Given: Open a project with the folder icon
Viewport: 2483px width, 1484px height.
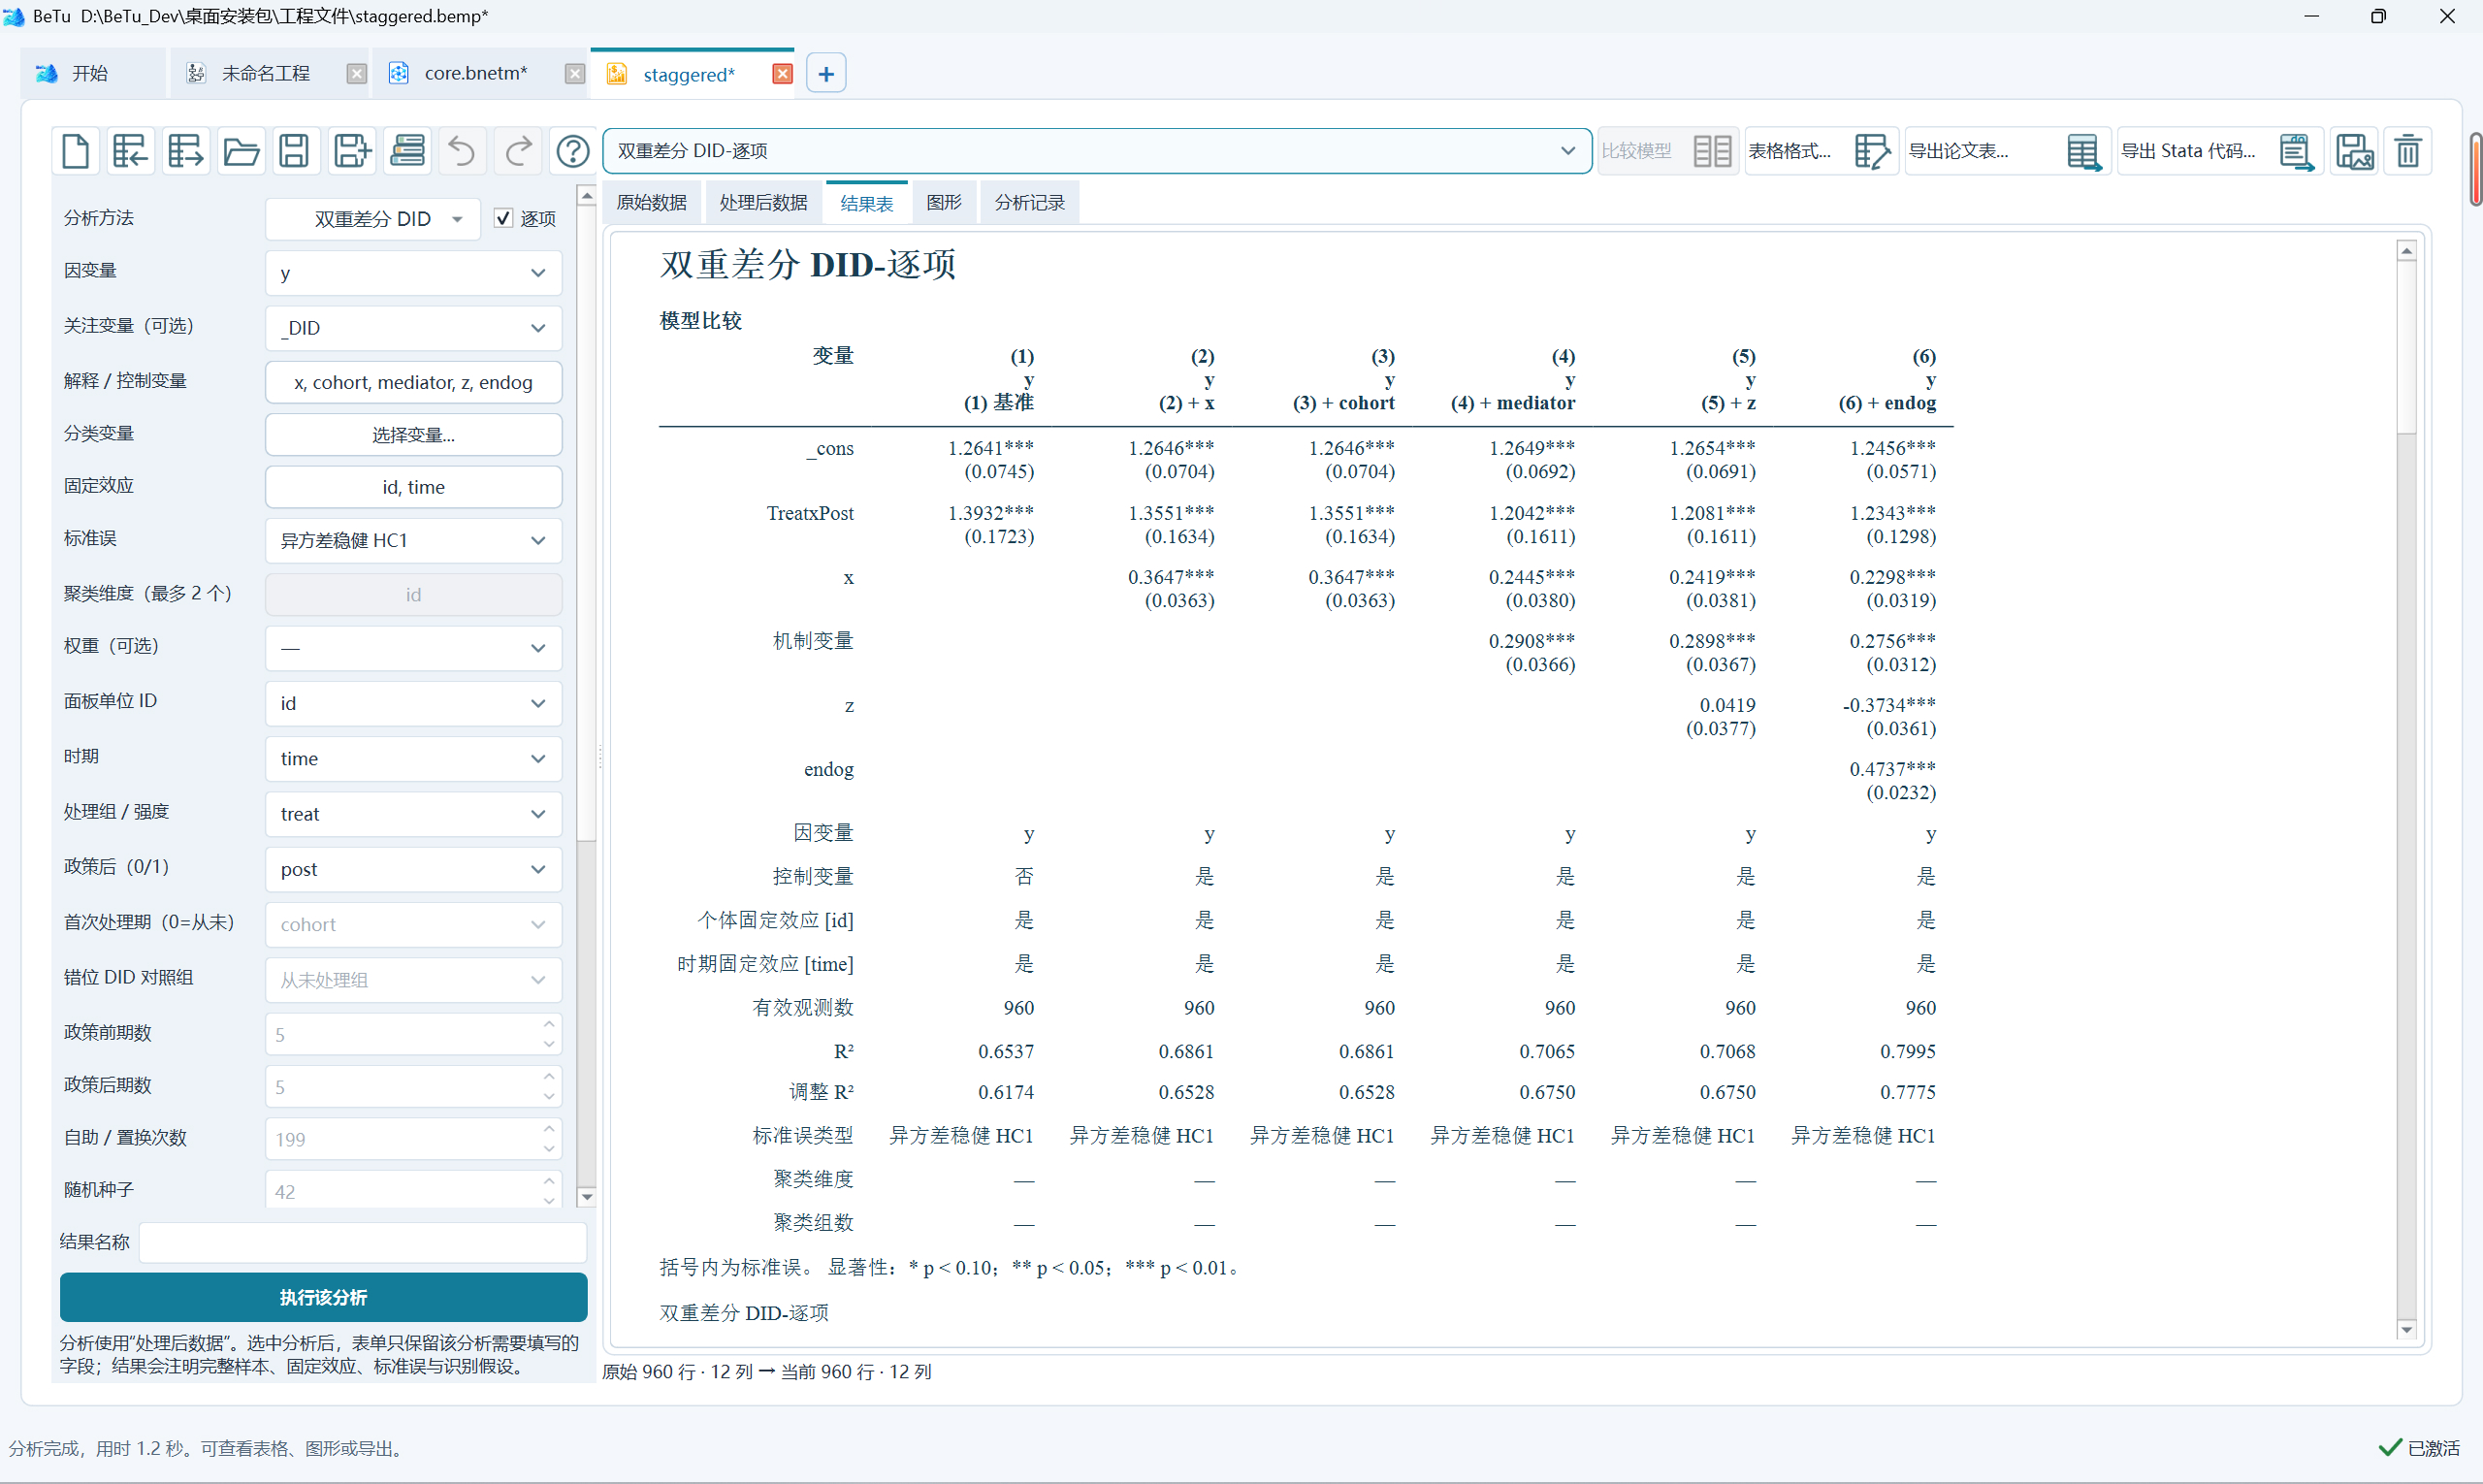Looking at the screenshot, I should click(x=241, y=151).
